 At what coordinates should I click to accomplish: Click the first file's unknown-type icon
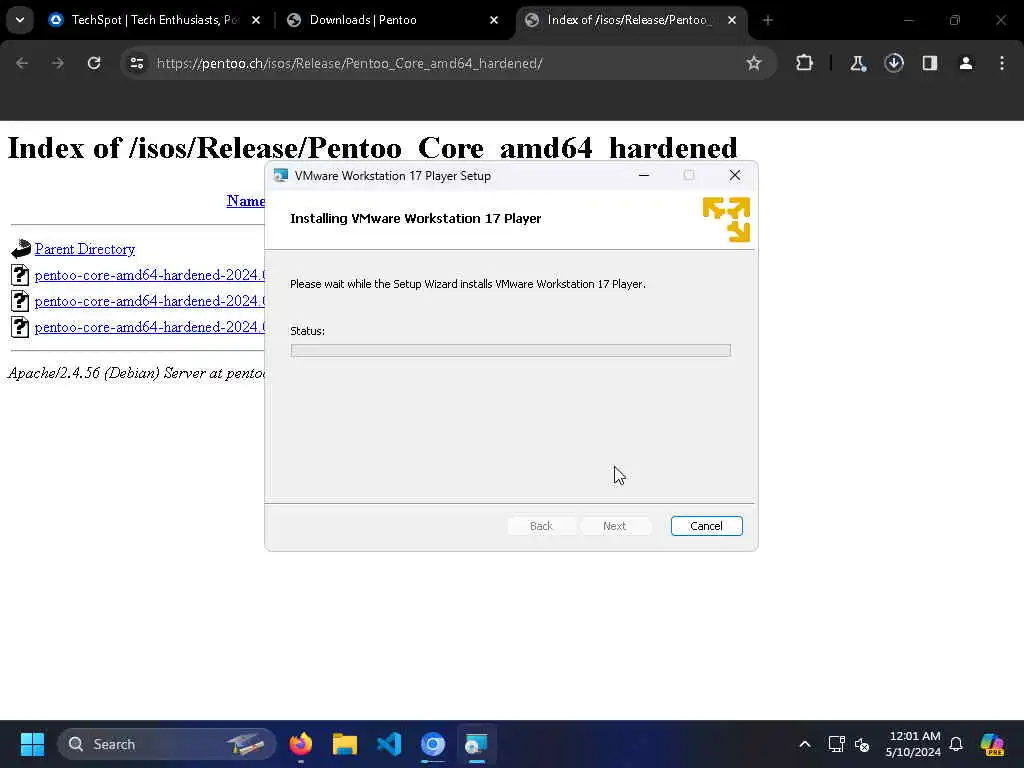[20, 275]
